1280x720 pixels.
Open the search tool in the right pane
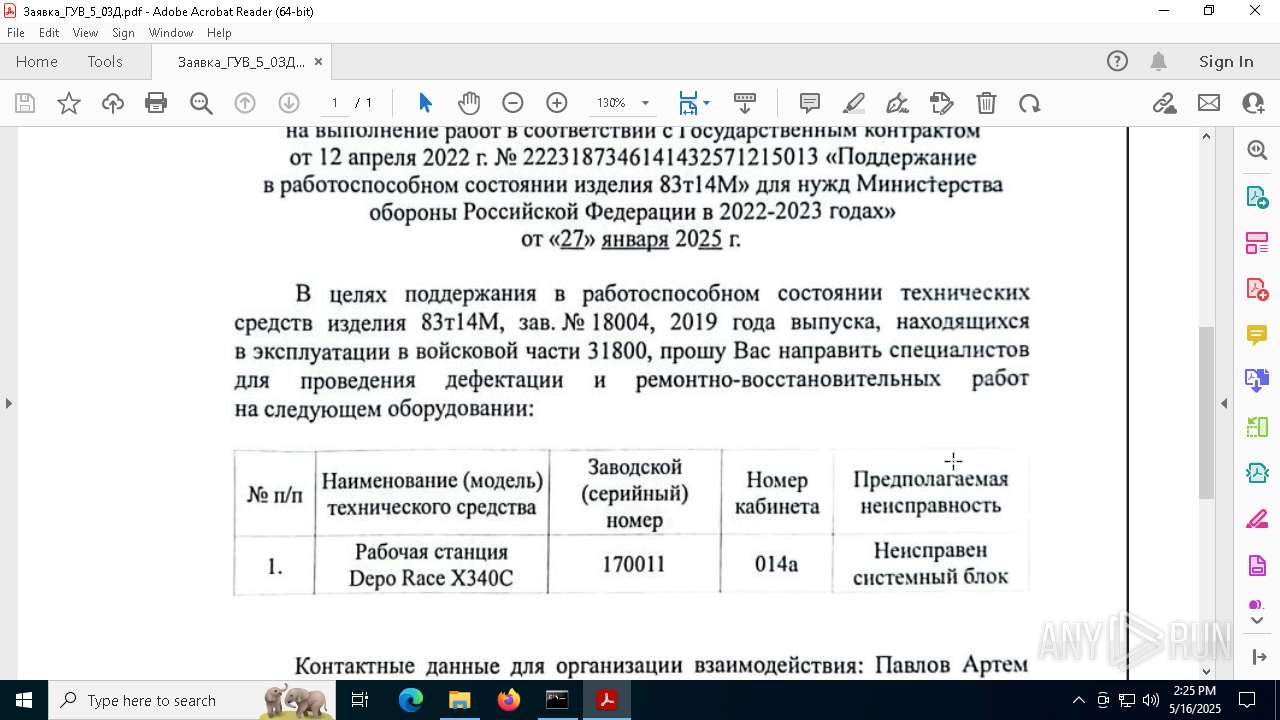coord(1257,150)
